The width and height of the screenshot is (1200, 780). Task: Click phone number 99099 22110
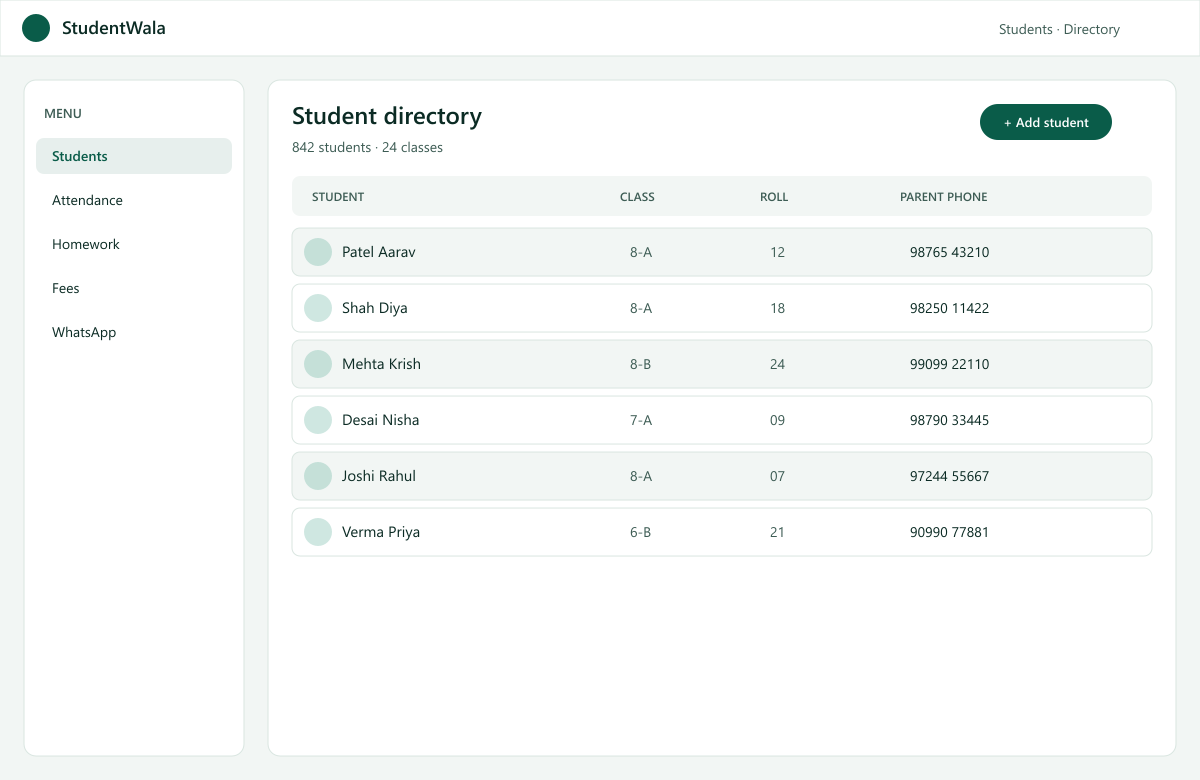(950, 364)
